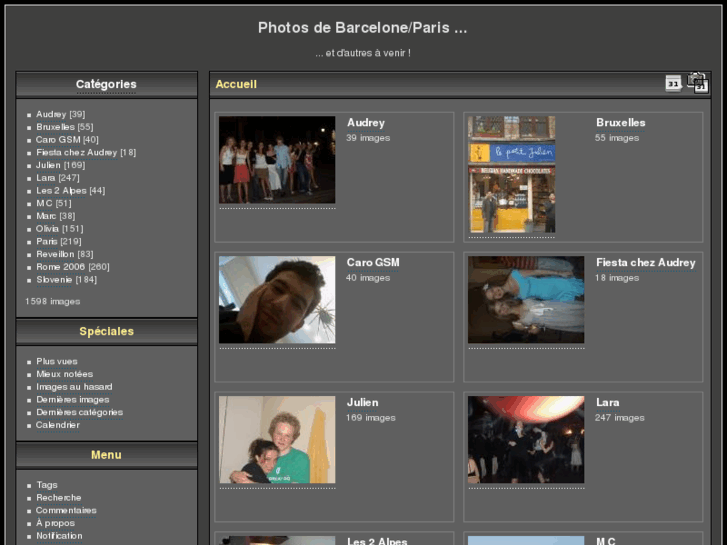Show the Calendrier page
This screenshot has width=727, height=545.
pyautogui.click(x=58, y=425)
